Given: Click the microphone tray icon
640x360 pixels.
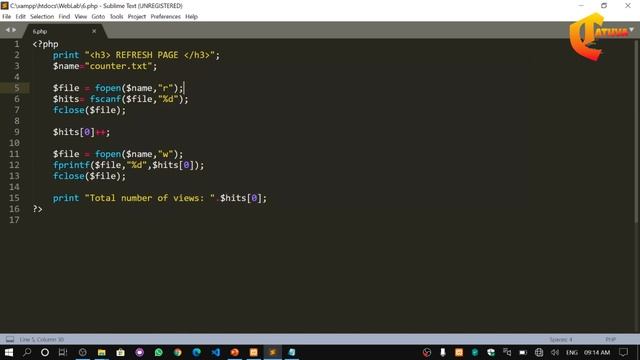Looking at the screenshot, I should pos(443,352).
